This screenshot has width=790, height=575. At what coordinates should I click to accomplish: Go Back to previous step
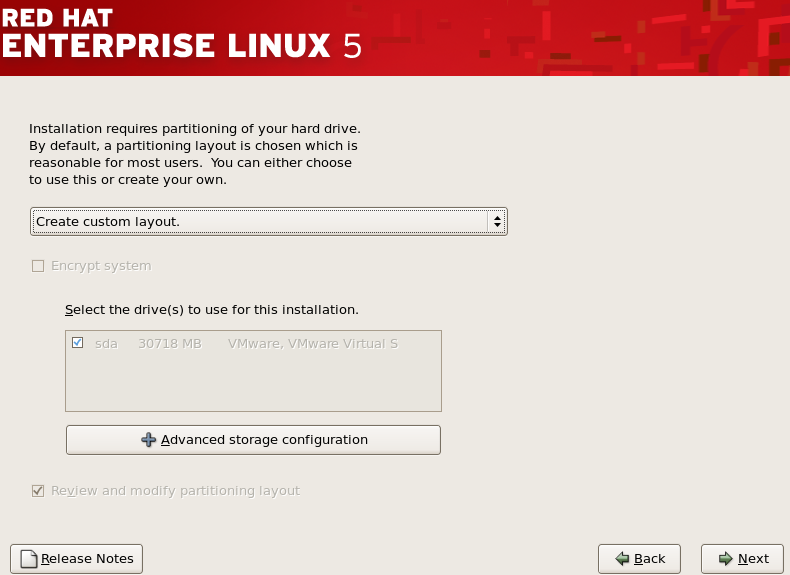(639, 559)
